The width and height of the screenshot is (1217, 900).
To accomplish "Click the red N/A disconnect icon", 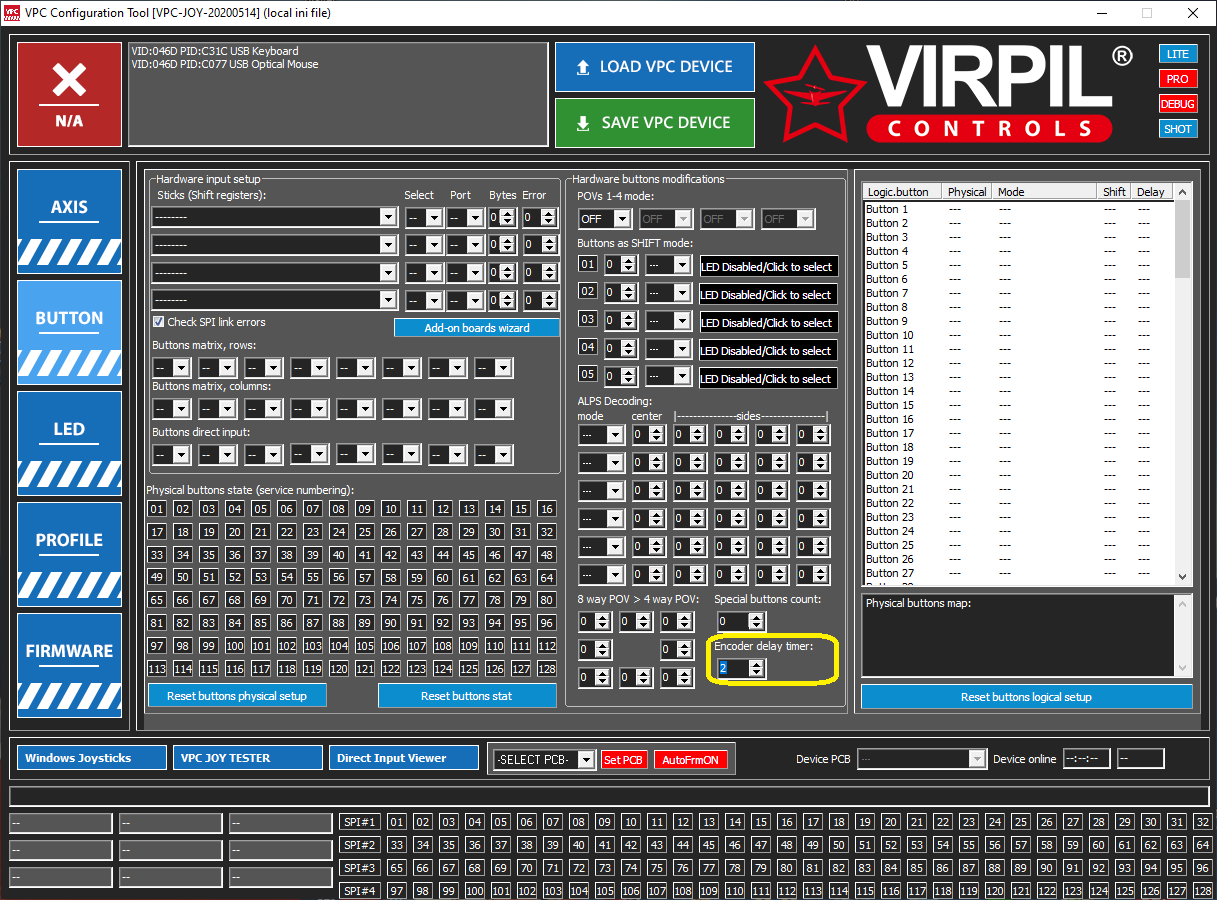I will pyautogui.click(x=69, y=94).
